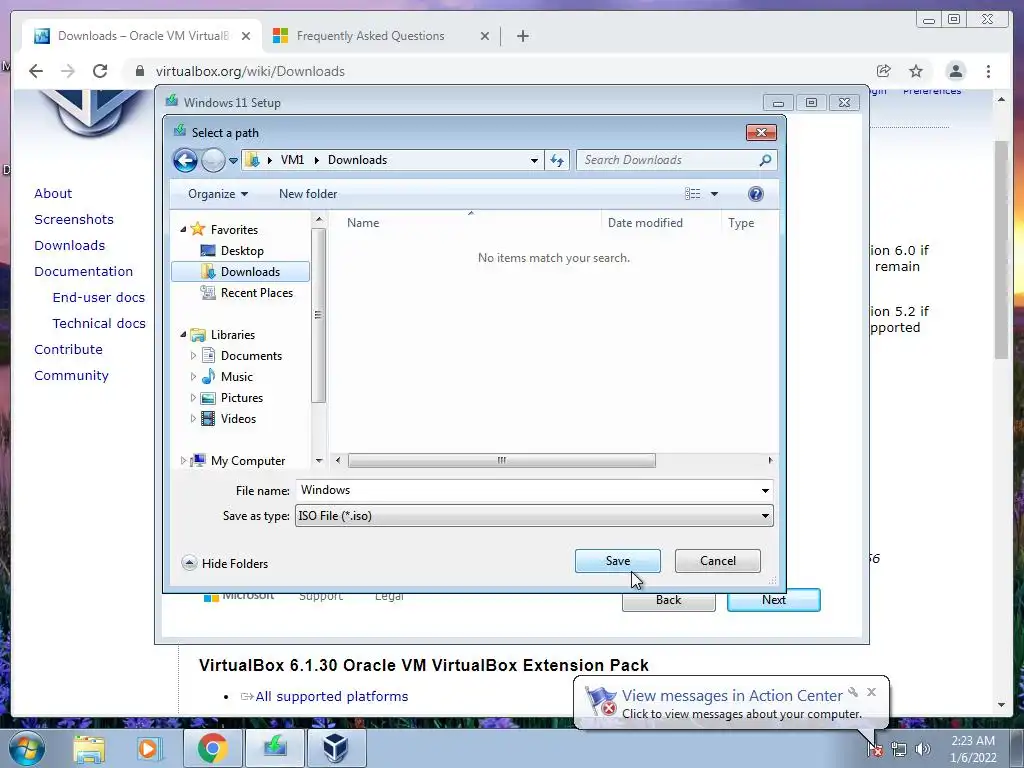The width and height of the screenshot is (1024, 768).
Task: Click the volume speaker tray icon
Action: (x=923, y=749)
